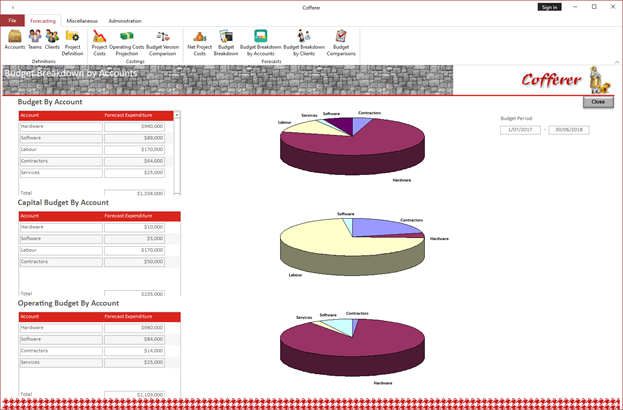The height and width of the screenshot is (410, 623).
Task: Open Net Project Costs icon
Action: coord(199,43)
